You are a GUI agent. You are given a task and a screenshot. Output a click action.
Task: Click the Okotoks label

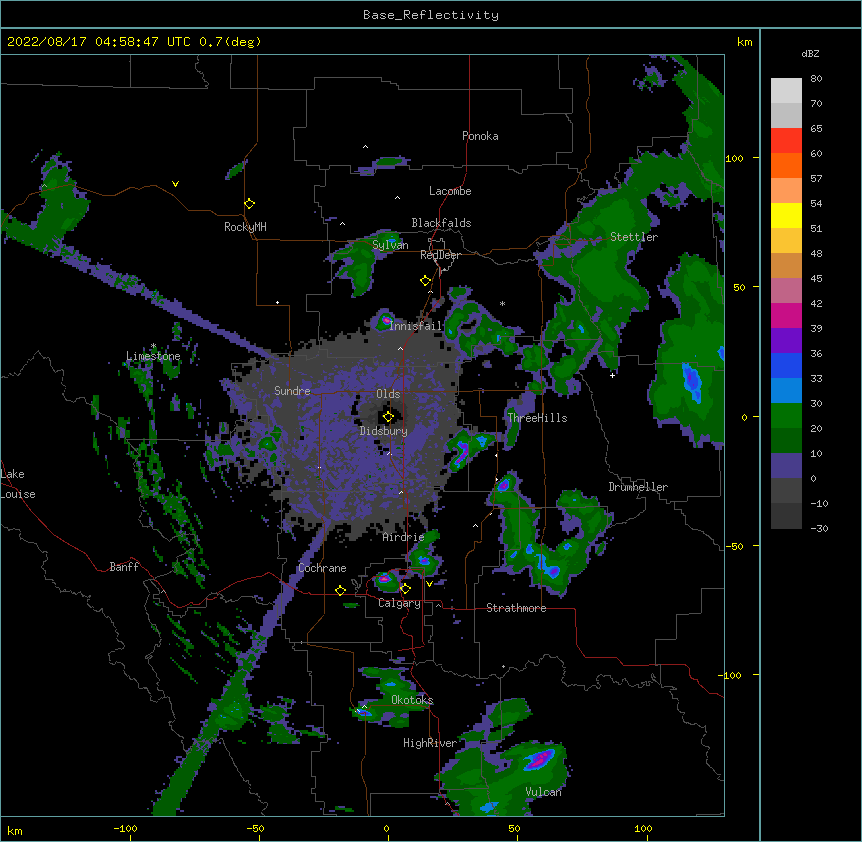tap(412, 700)
